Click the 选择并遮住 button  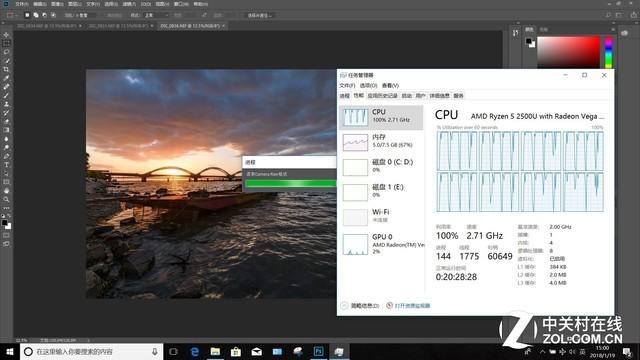260,15
